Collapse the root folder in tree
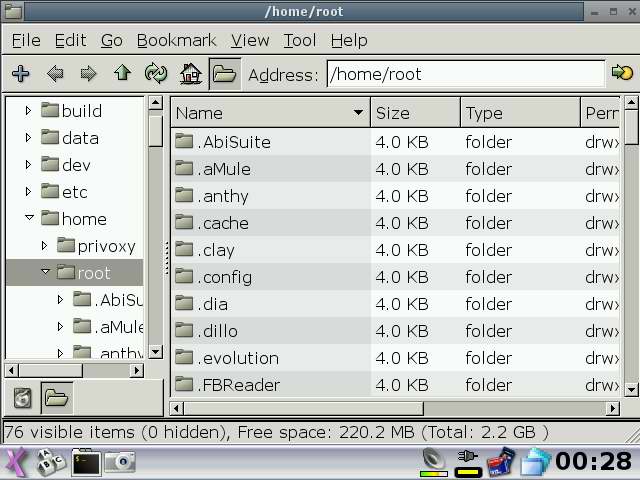This screenshot has height=480, width=640. point(45,272)
